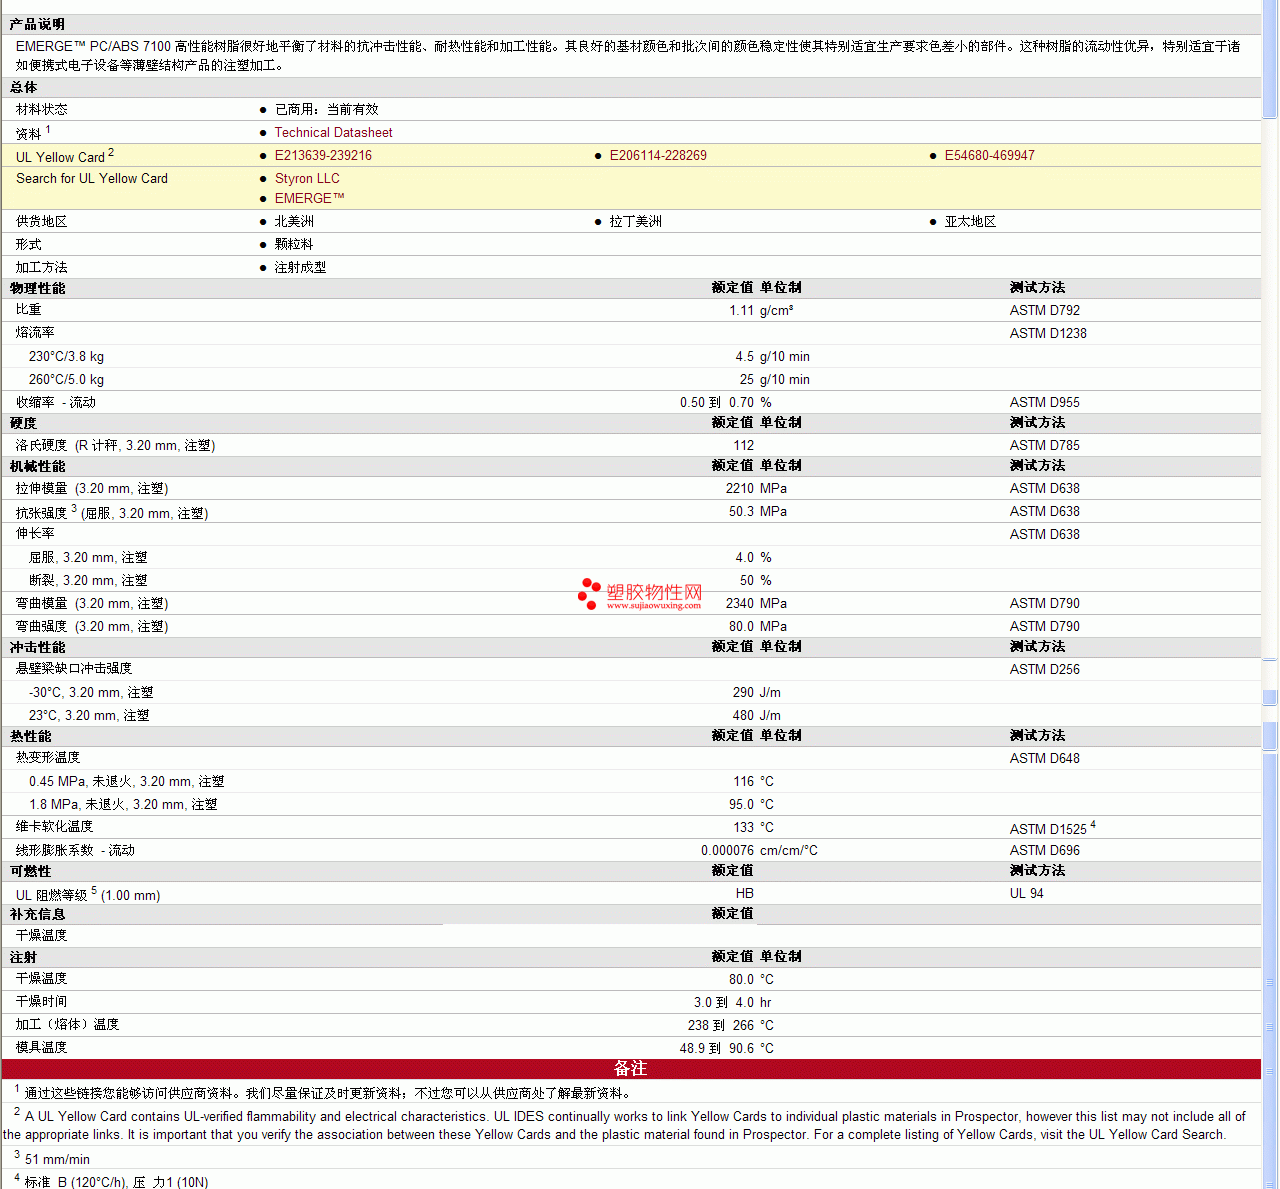Click the 抗张强度 row label
Image resolution: width=1280 pixels, height=1189 pixels.
112,512
